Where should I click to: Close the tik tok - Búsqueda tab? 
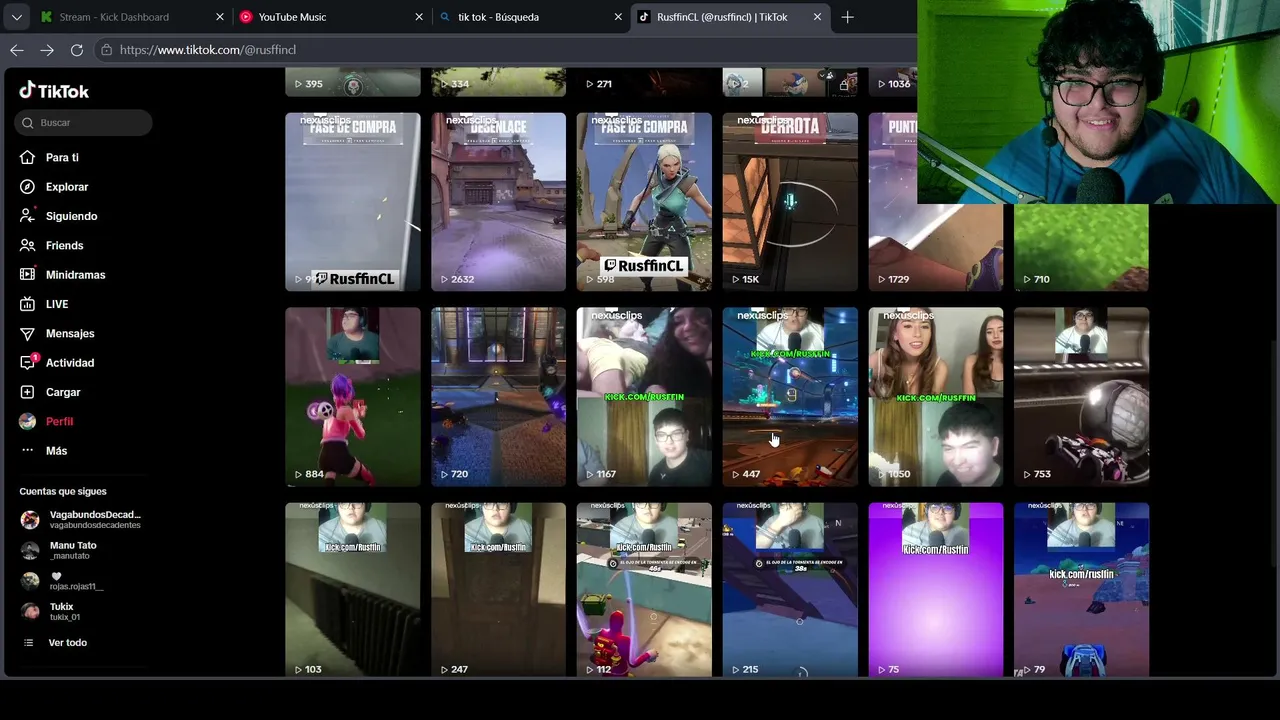618,17
